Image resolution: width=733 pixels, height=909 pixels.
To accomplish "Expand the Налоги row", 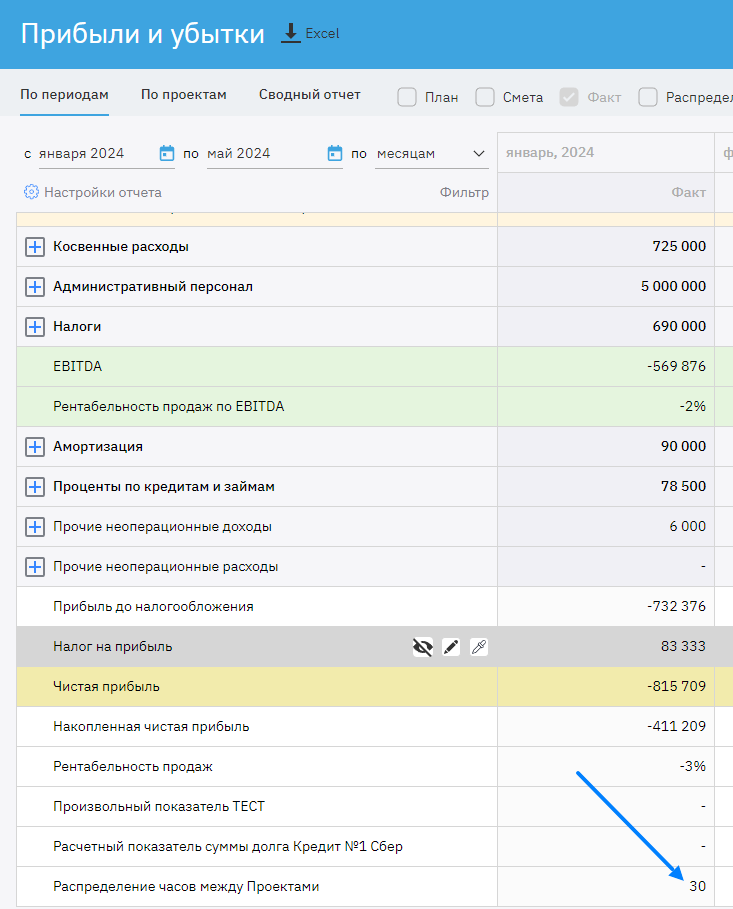I will tap(35, 327).
